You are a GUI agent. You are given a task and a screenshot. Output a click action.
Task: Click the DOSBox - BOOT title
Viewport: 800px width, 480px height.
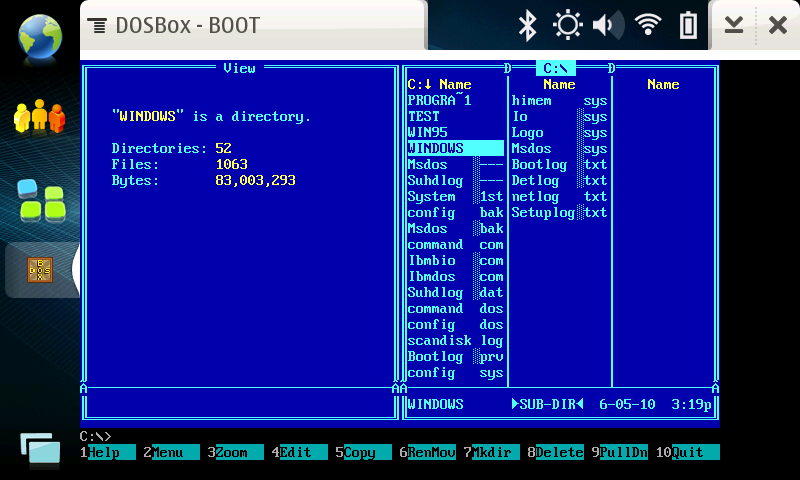188,26
